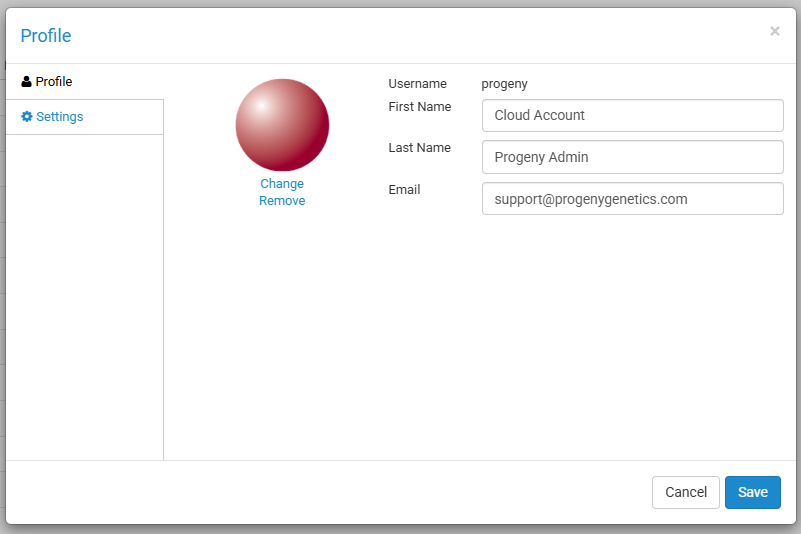Click into the Email input field
Viewport: 801px width, 534px height.
[x=632, y=199]
